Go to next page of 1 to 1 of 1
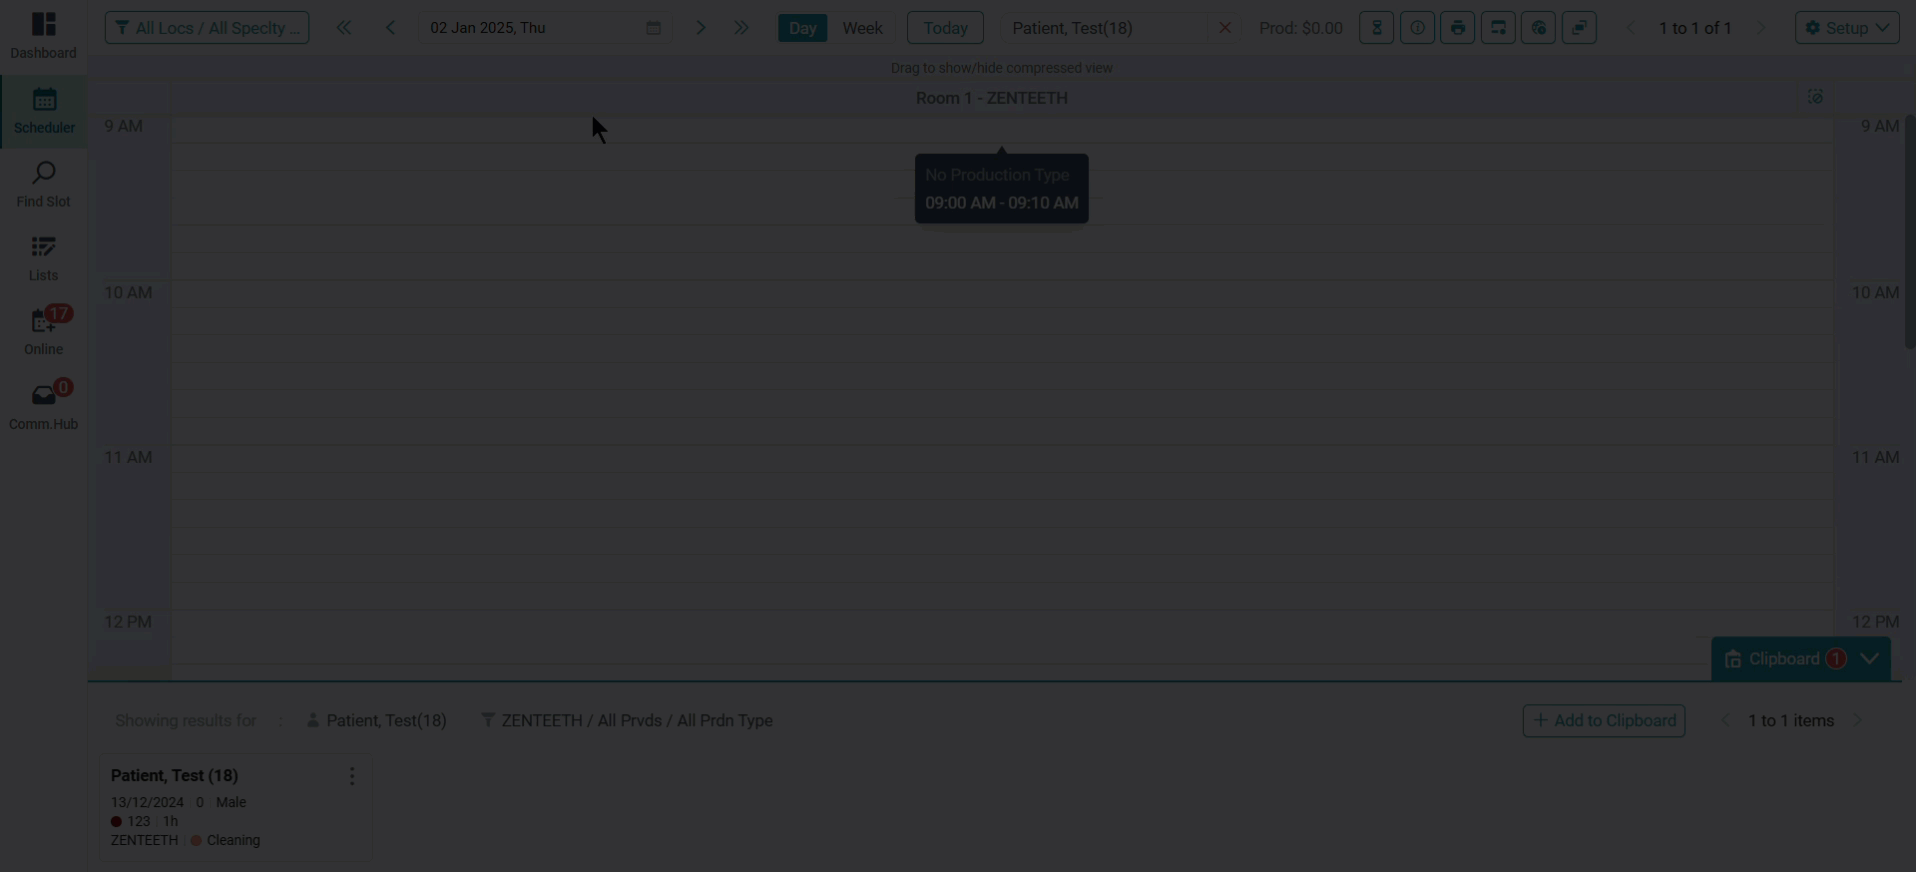1916x872 pixels. 1762,28
